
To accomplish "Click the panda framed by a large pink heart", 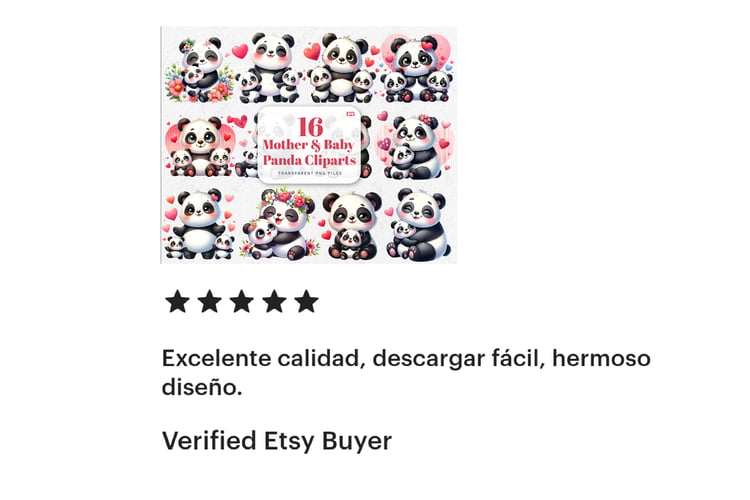I will tap(418, 68).
